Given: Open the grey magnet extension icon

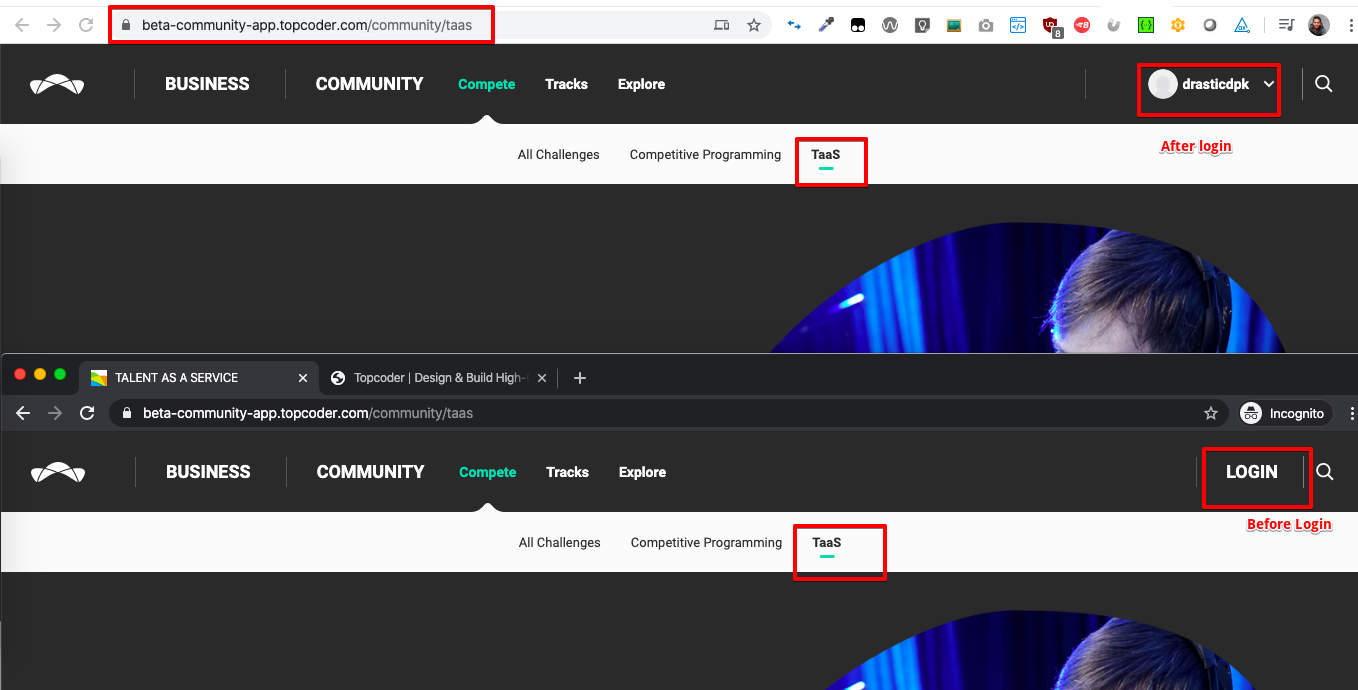Looking at the screenshot, I should click(1114, 26).
